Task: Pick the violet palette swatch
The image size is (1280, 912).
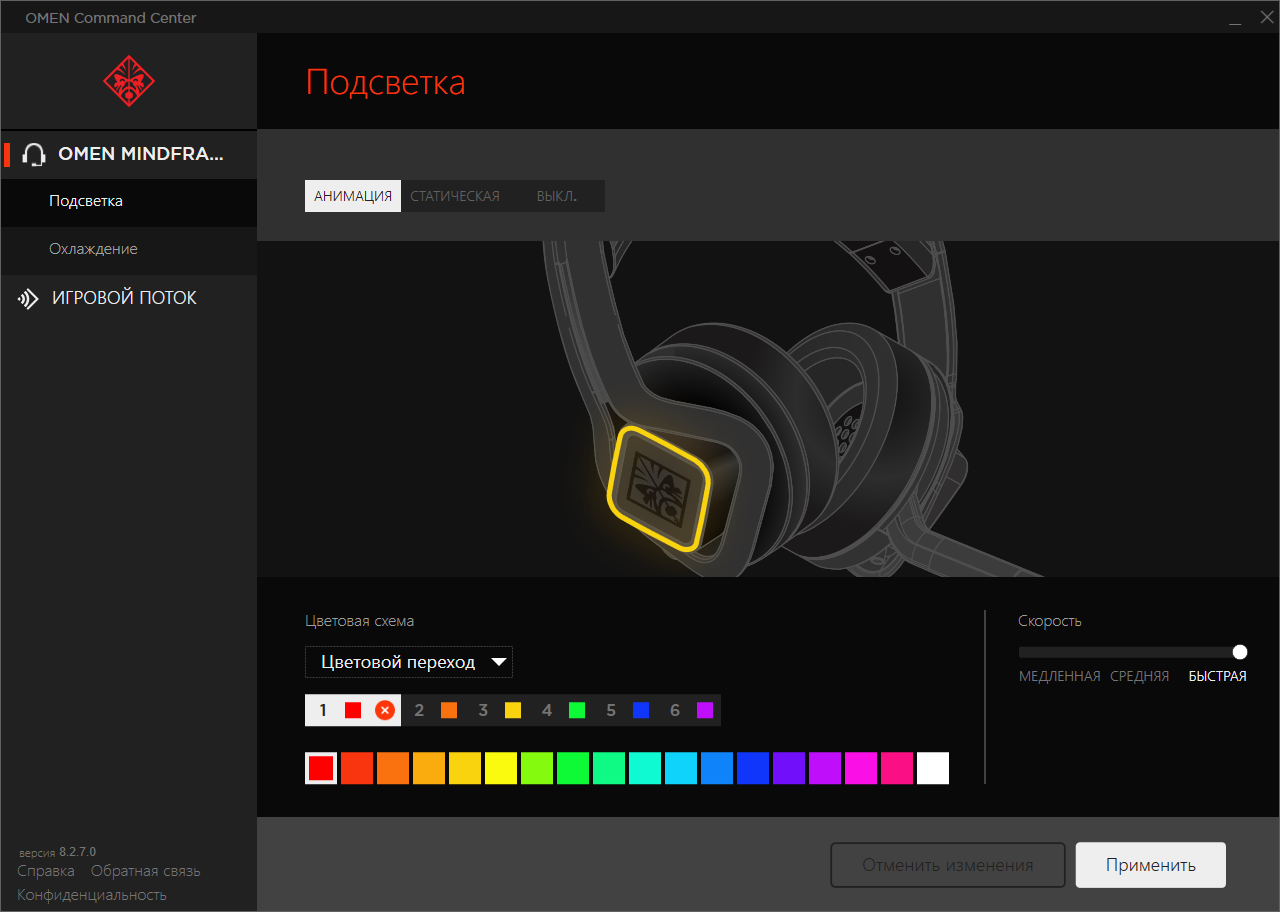Action: point(789,768)
